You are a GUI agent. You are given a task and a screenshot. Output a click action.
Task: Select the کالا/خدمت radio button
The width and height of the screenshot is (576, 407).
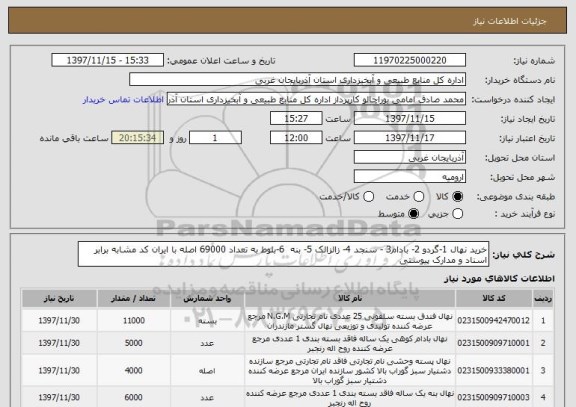pyautogui.click(x=368, y=197)
